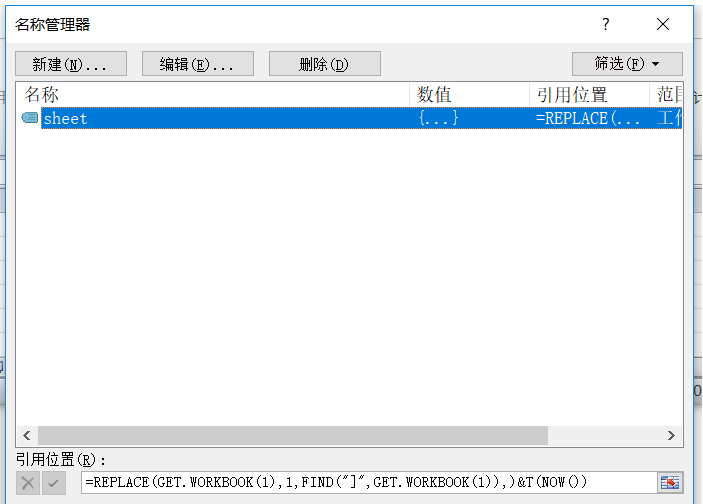
Task: Click the Delete (删除) button
Action: [325, 64]
